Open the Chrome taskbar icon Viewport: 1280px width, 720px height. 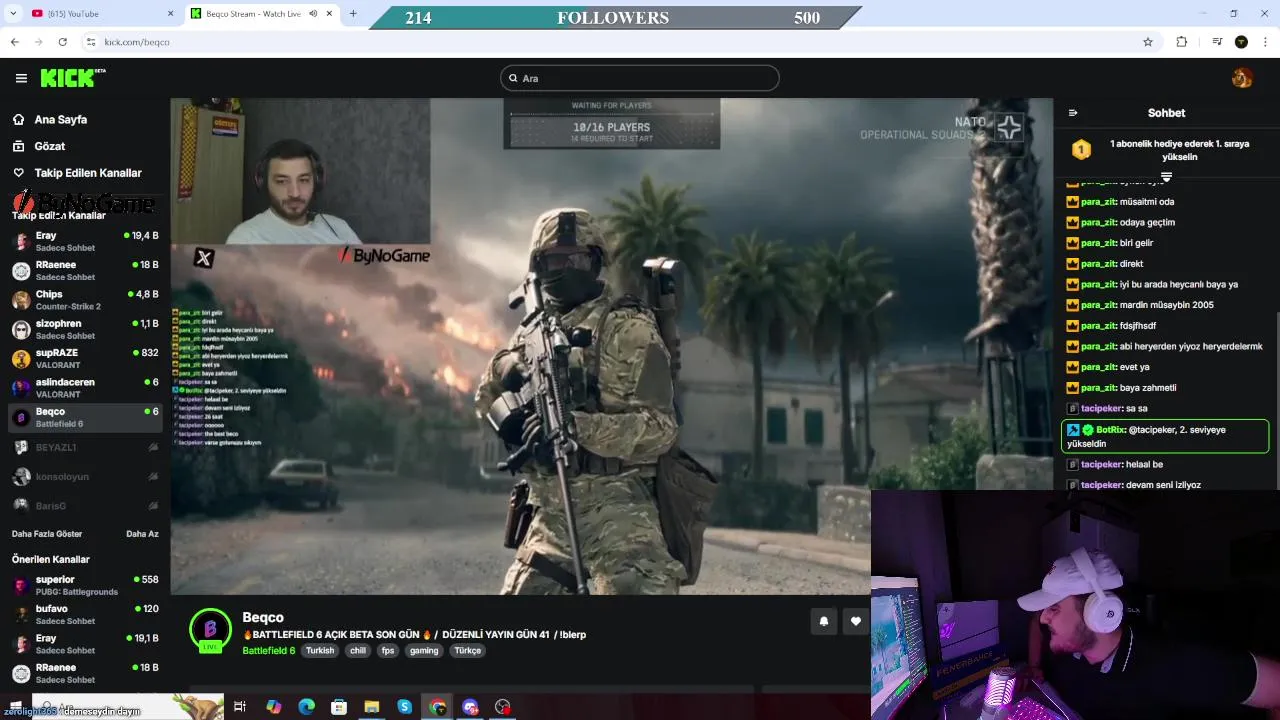437,707
